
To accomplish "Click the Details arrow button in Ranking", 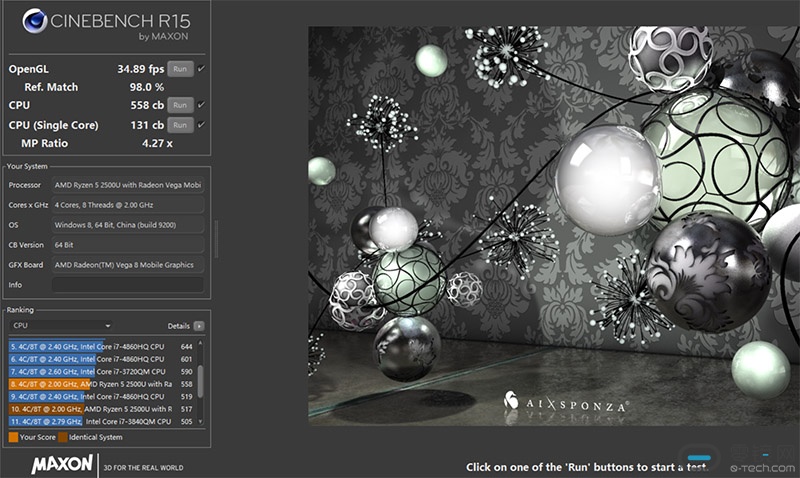I will click(x=199, y=326).
